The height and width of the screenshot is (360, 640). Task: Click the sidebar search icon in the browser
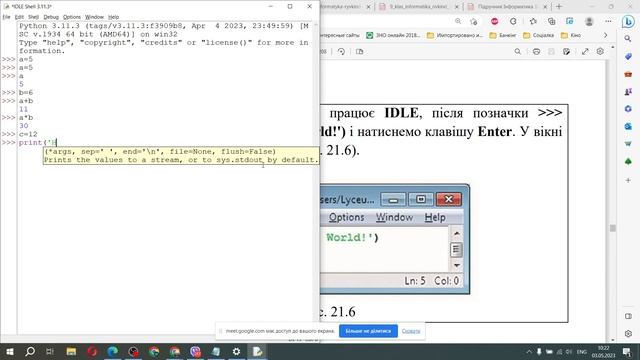(x=628, y=39)
